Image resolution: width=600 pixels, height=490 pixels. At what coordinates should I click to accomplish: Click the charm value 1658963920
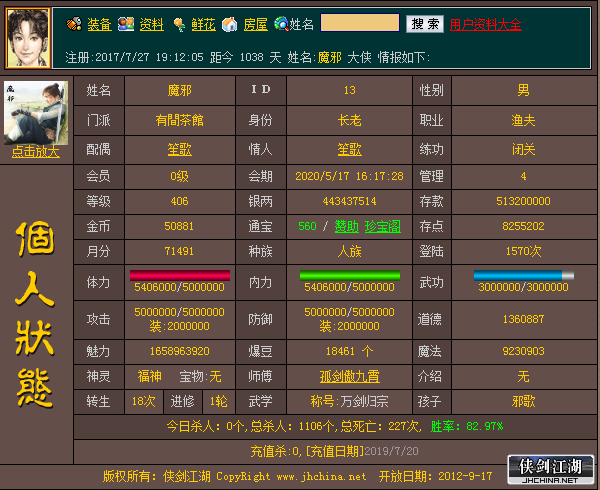tap(179, 351)
